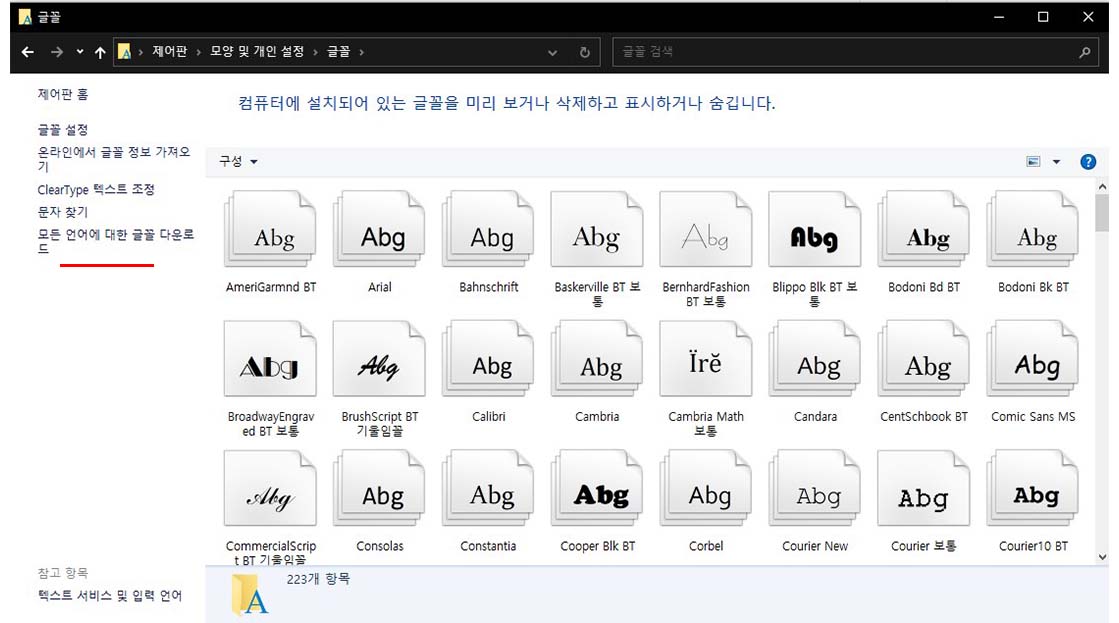Viewport: 1119px width, 623px height.
Task: Select the Courier10 BT font icon
Action: point(1033,489)
